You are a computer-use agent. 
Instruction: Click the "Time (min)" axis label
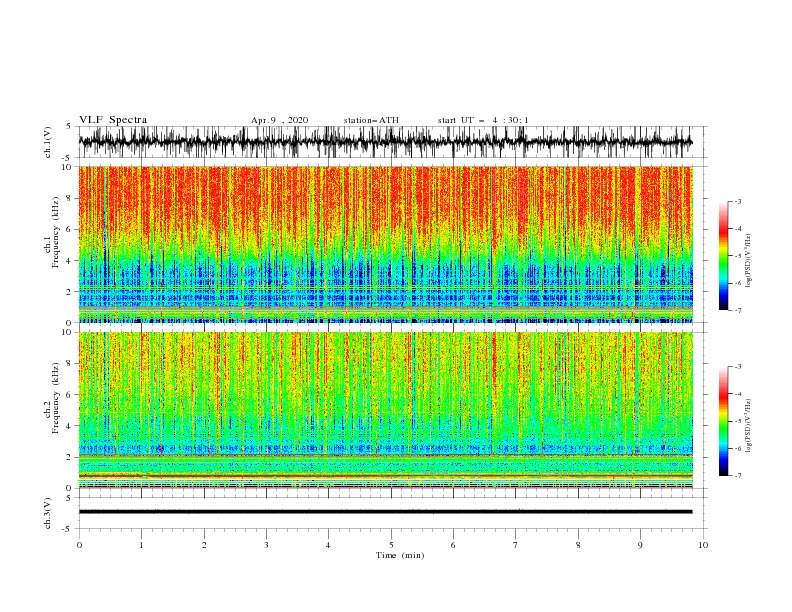[400, 555]
